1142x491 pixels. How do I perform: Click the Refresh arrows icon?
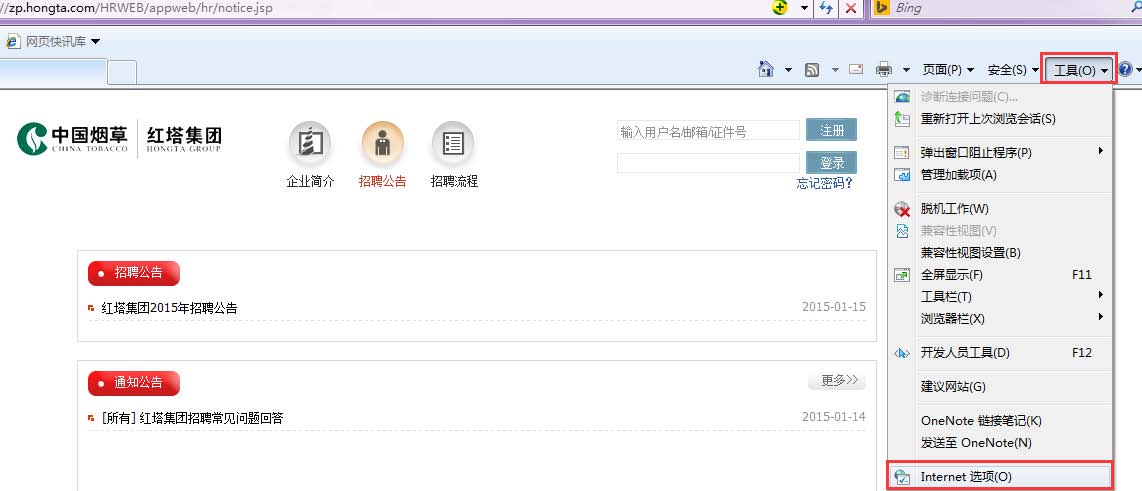coord(827,8)
